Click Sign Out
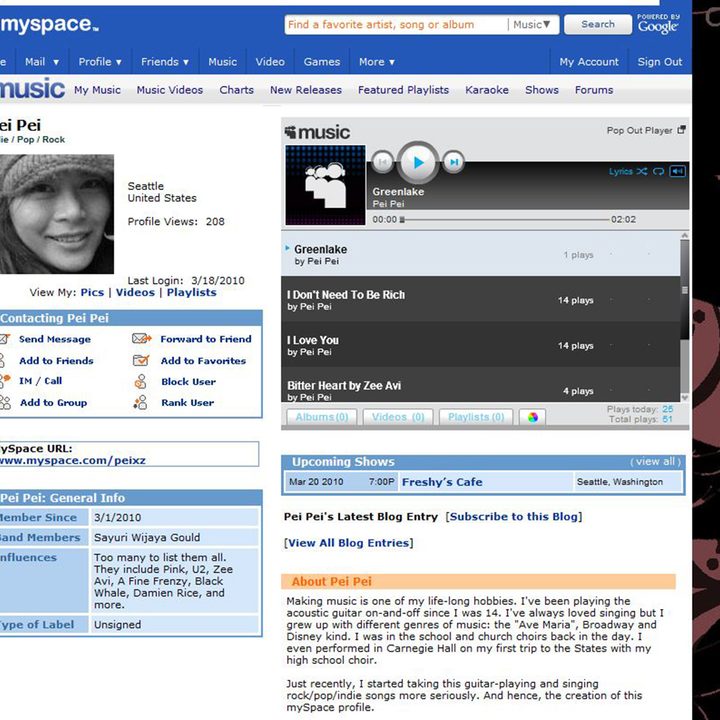 click(659, 62)
